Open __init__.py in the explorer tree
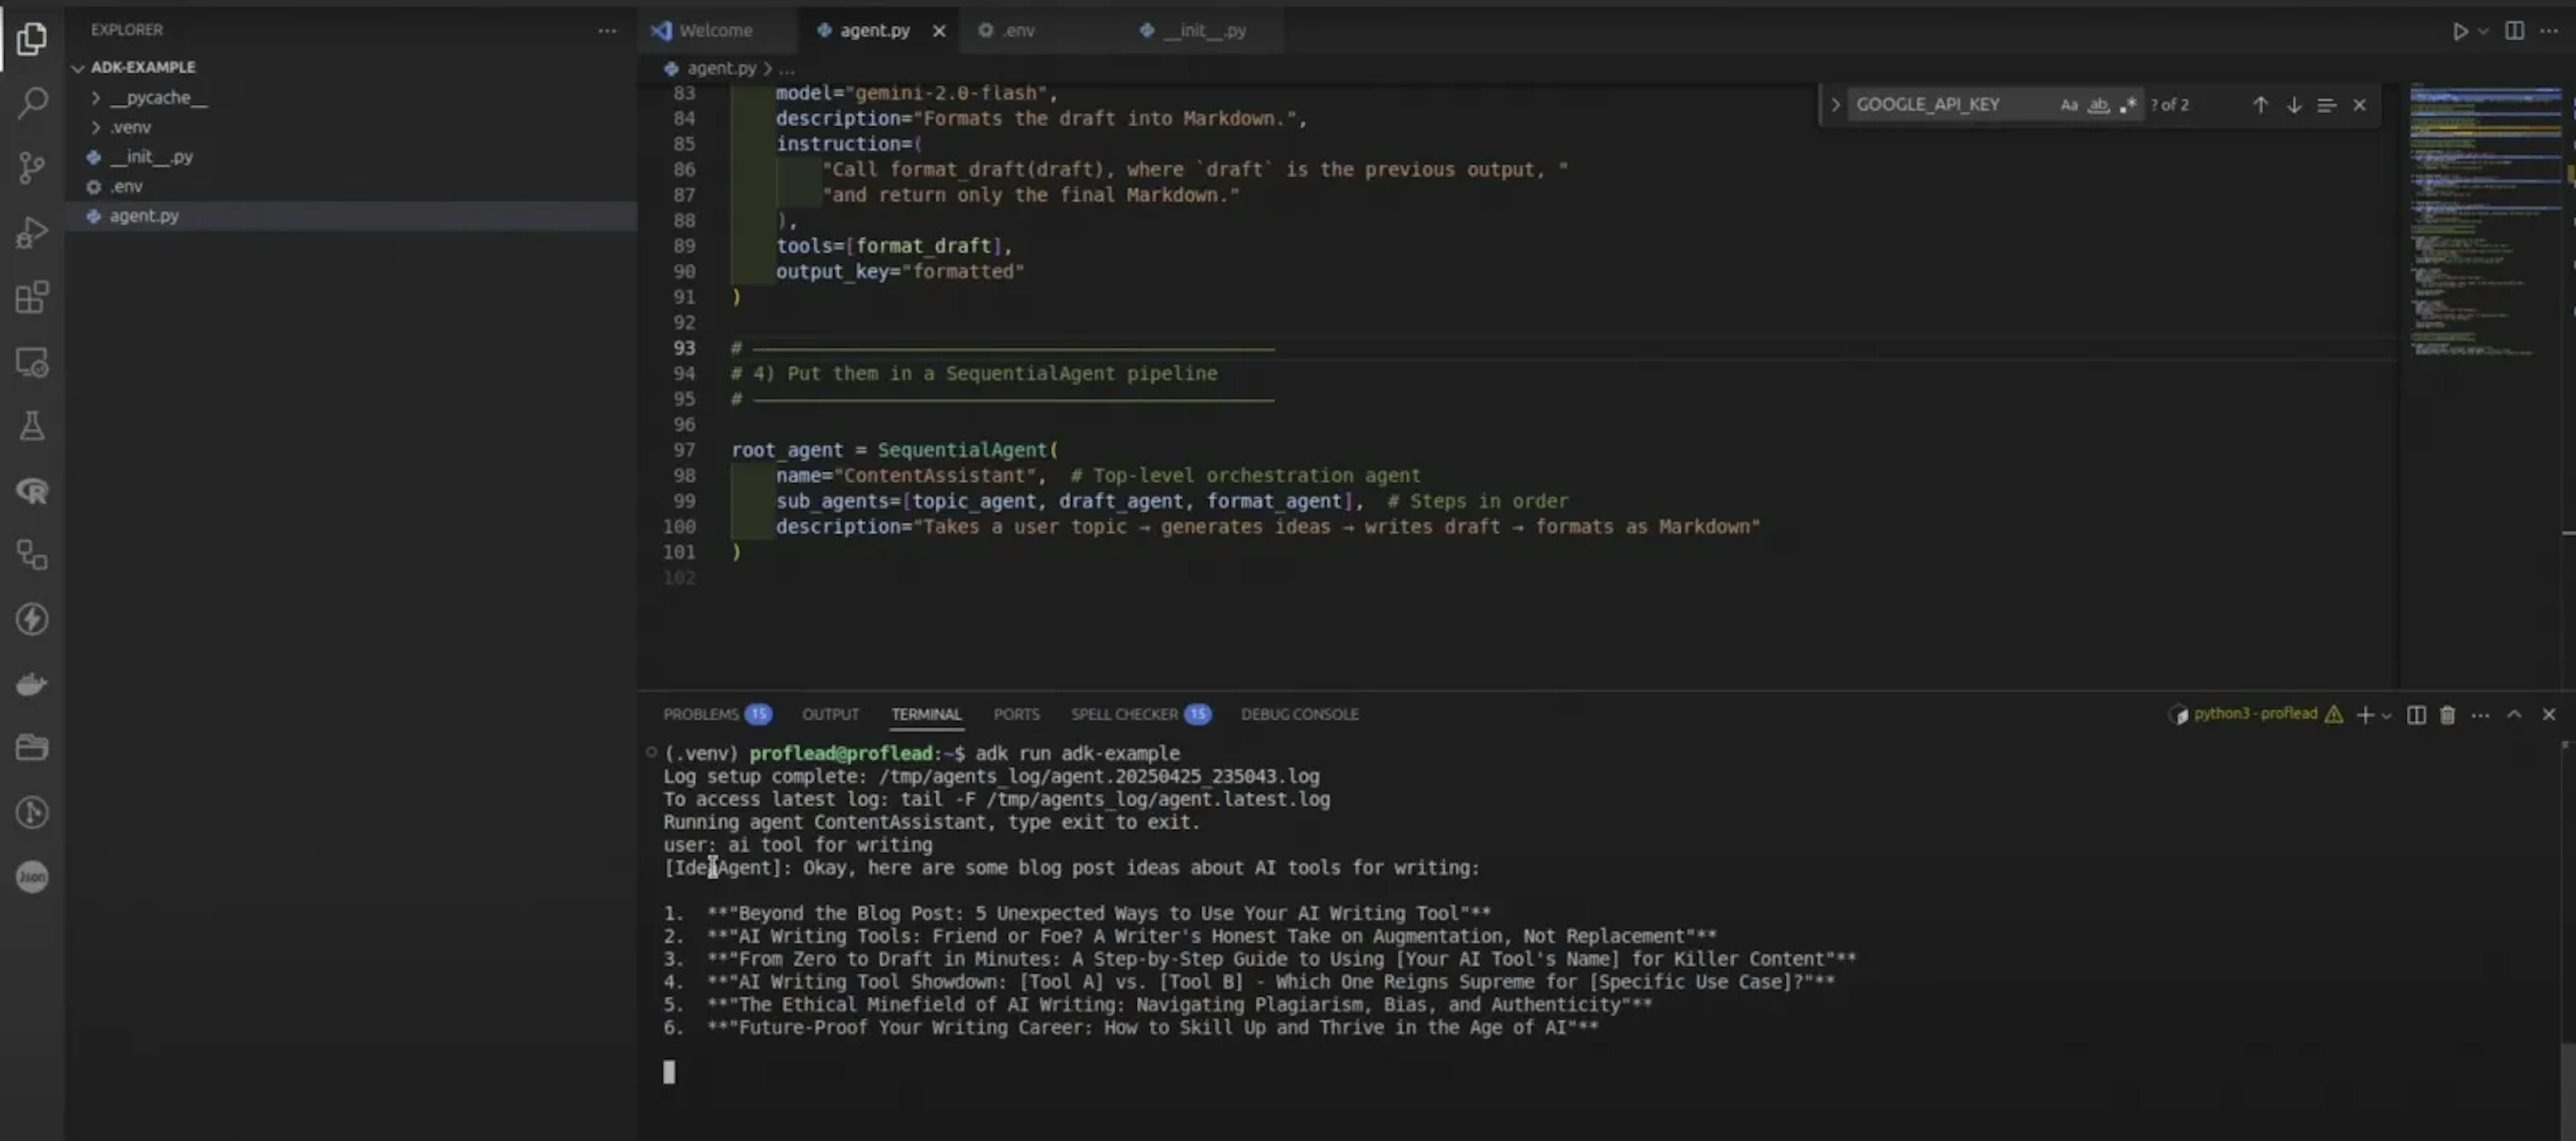 tap(151, 157)
